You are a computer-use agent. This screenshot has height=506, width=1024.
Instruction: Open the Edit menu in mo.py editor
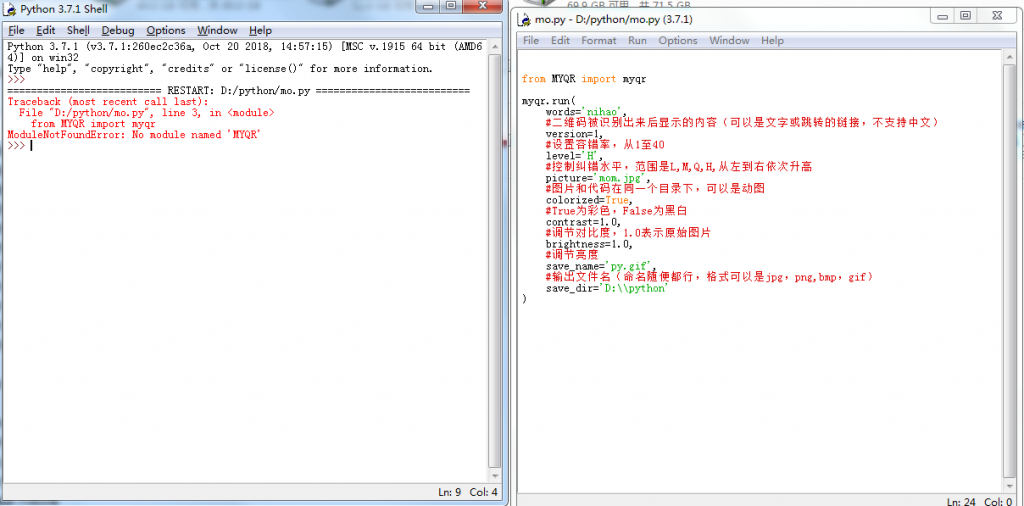coord(560,41)
